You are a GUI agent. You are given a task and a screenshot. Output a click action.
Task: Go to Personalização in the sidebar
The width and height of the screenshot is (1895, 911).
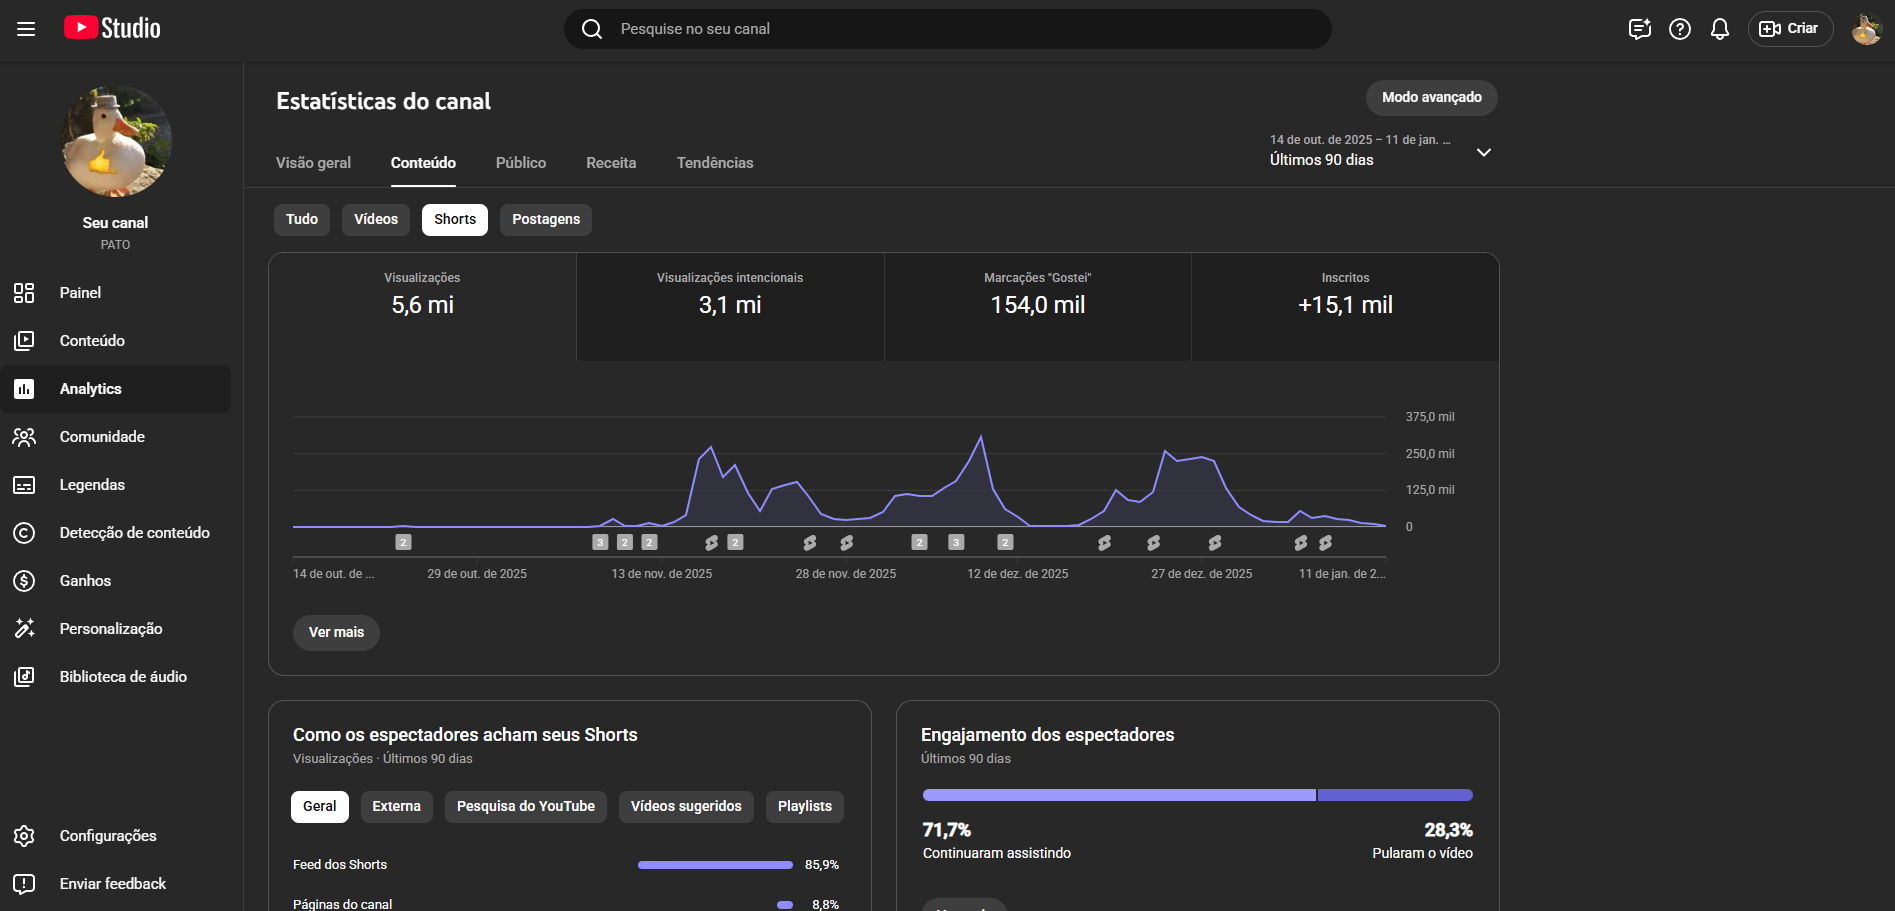(x=110, y=629)
